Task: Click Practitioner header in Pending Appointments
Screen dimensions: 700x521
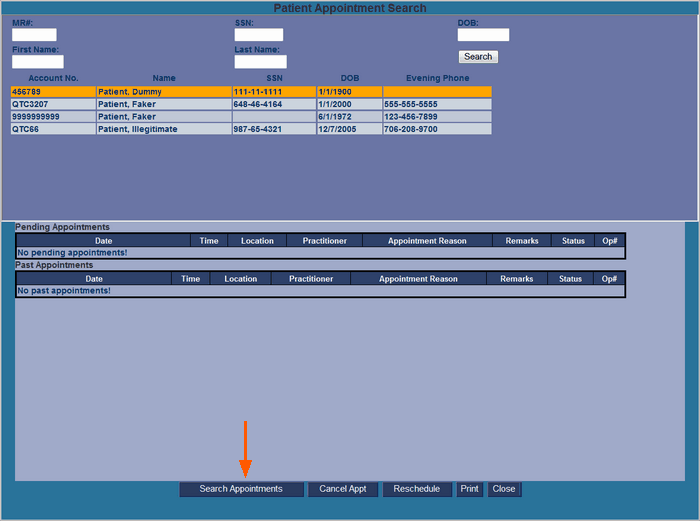Action: click(324, 241)
